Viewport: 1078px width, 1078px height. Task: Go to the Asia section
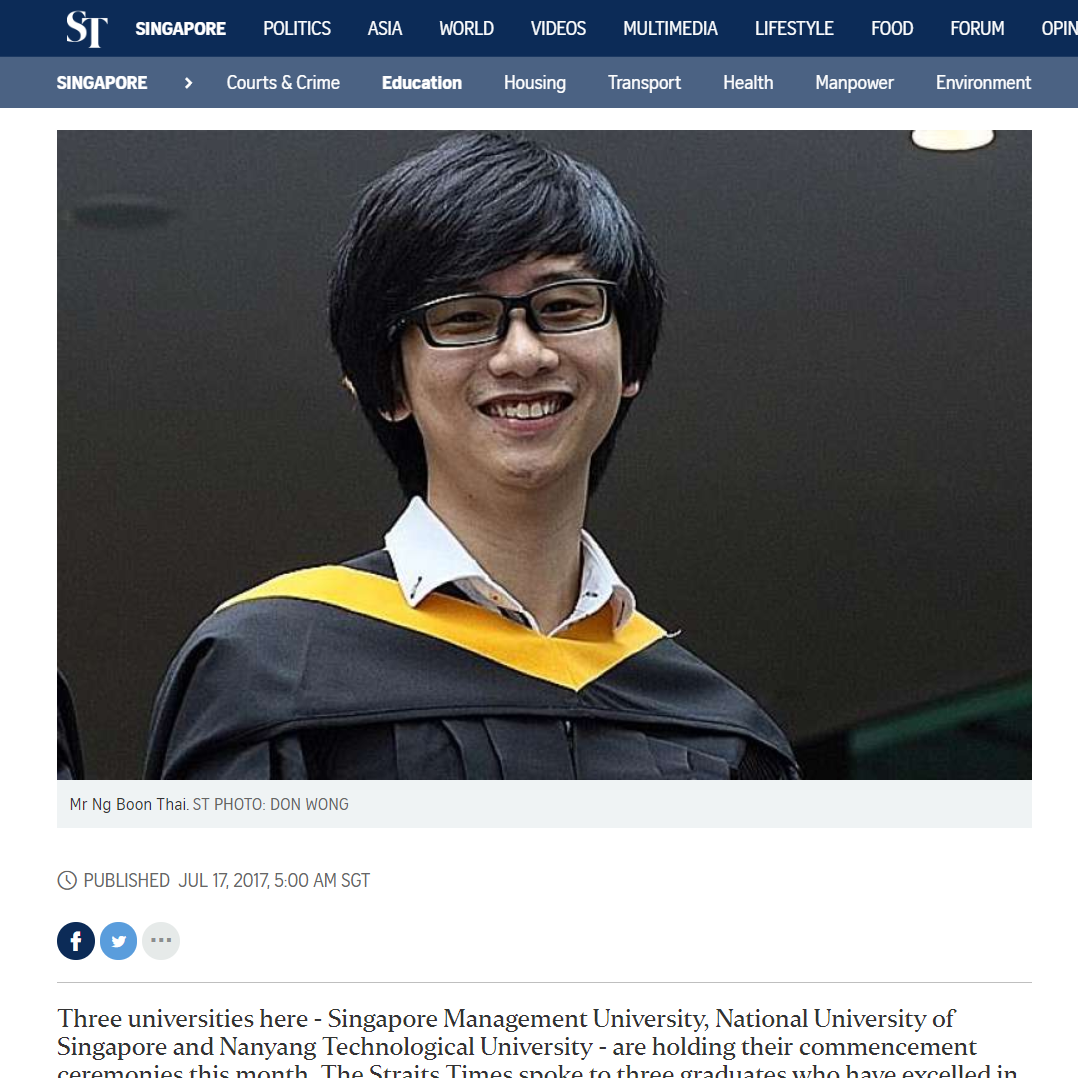click(x=384, y=28)
